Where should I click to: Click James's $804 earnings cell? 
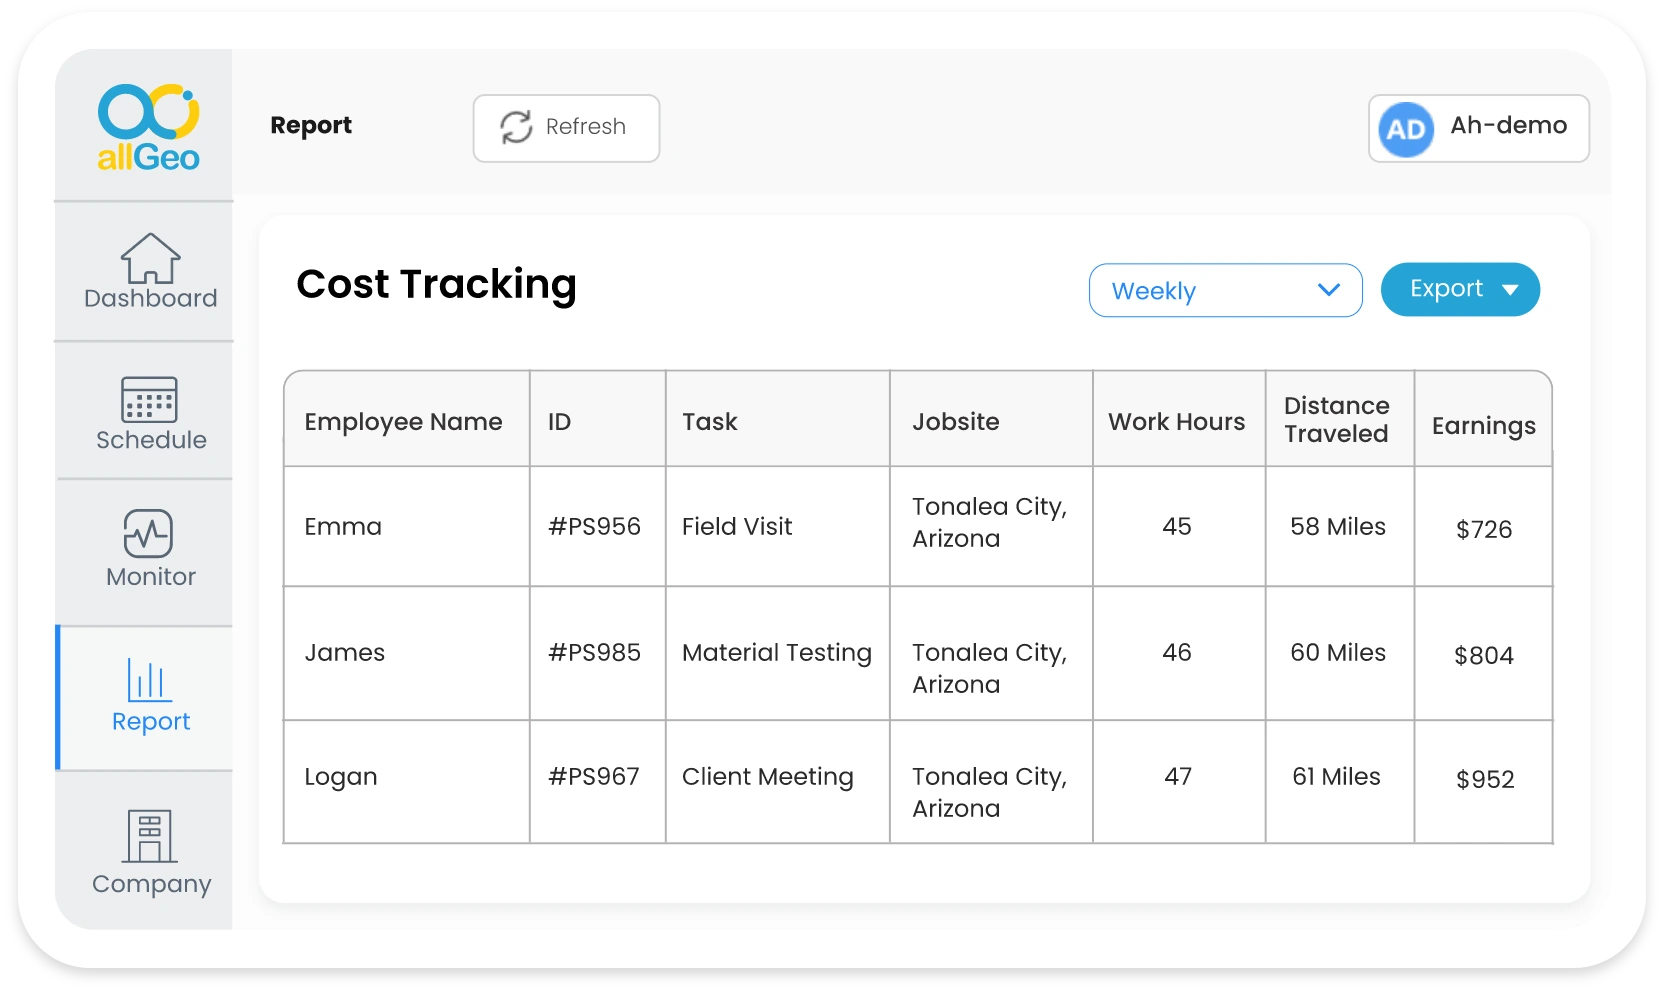tap(1484, 654)
